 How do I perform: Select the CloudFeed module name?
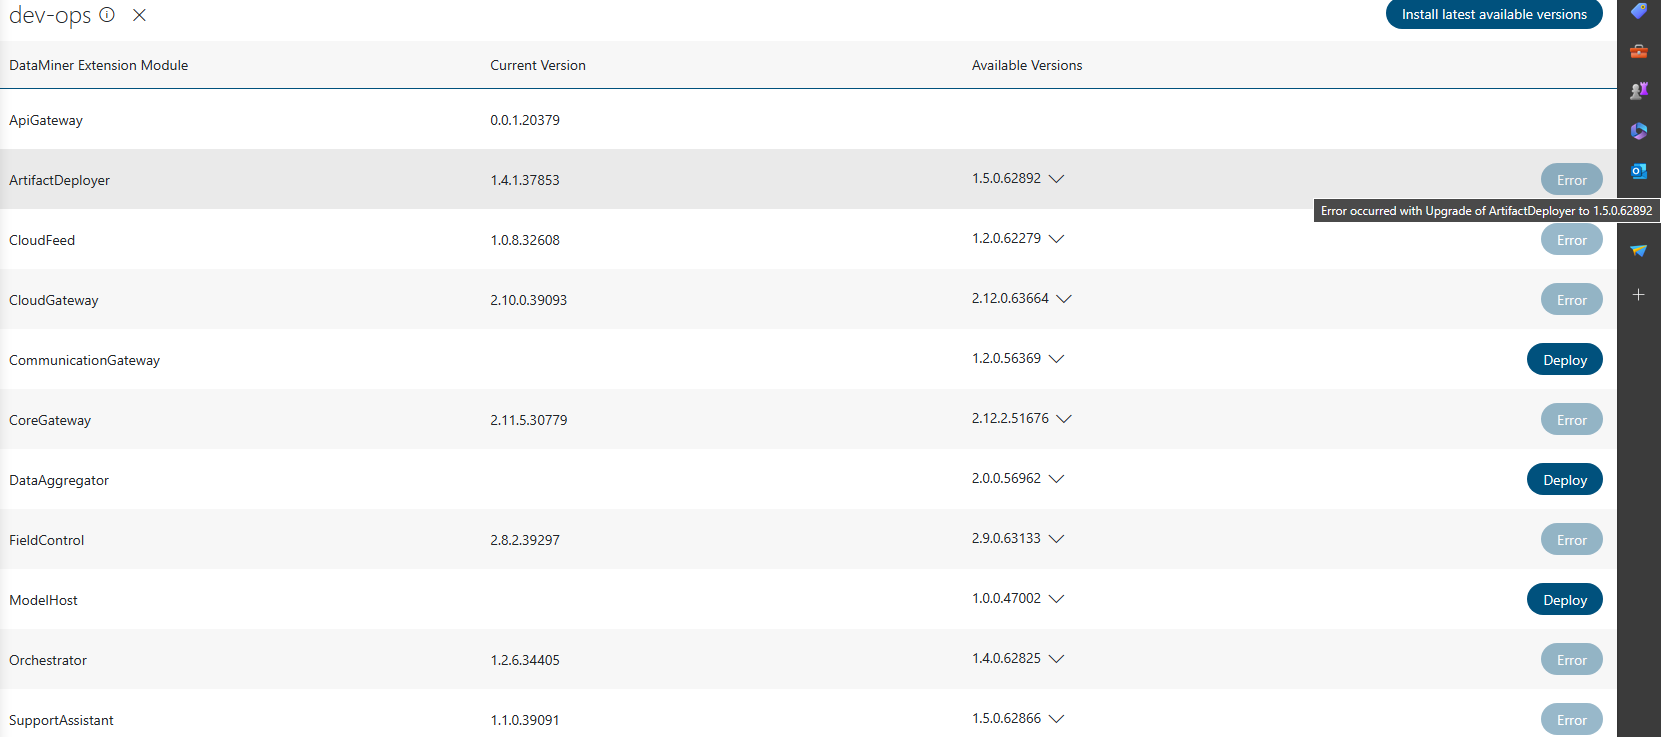pyautogui.click(x=42, y=240)
